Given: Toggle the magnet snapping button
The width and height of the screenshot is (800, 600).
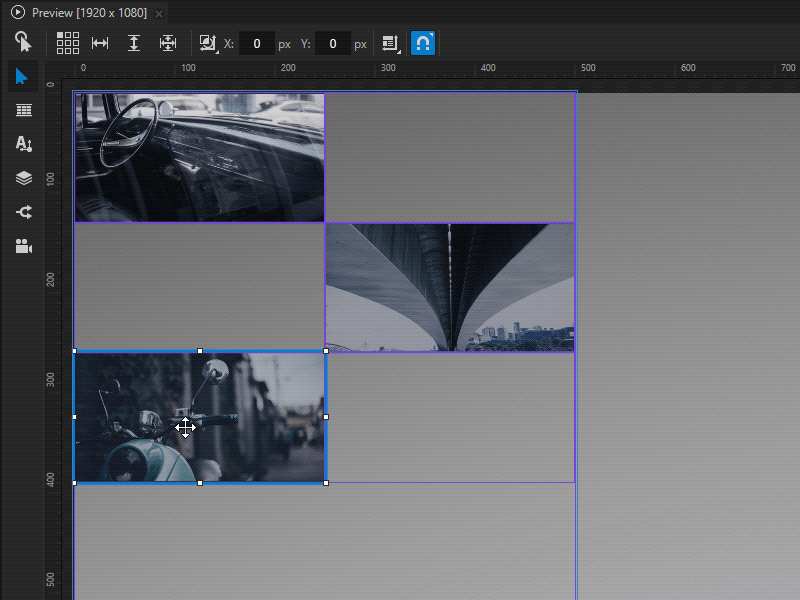Looking at the screenshot, I should point(423,43).
